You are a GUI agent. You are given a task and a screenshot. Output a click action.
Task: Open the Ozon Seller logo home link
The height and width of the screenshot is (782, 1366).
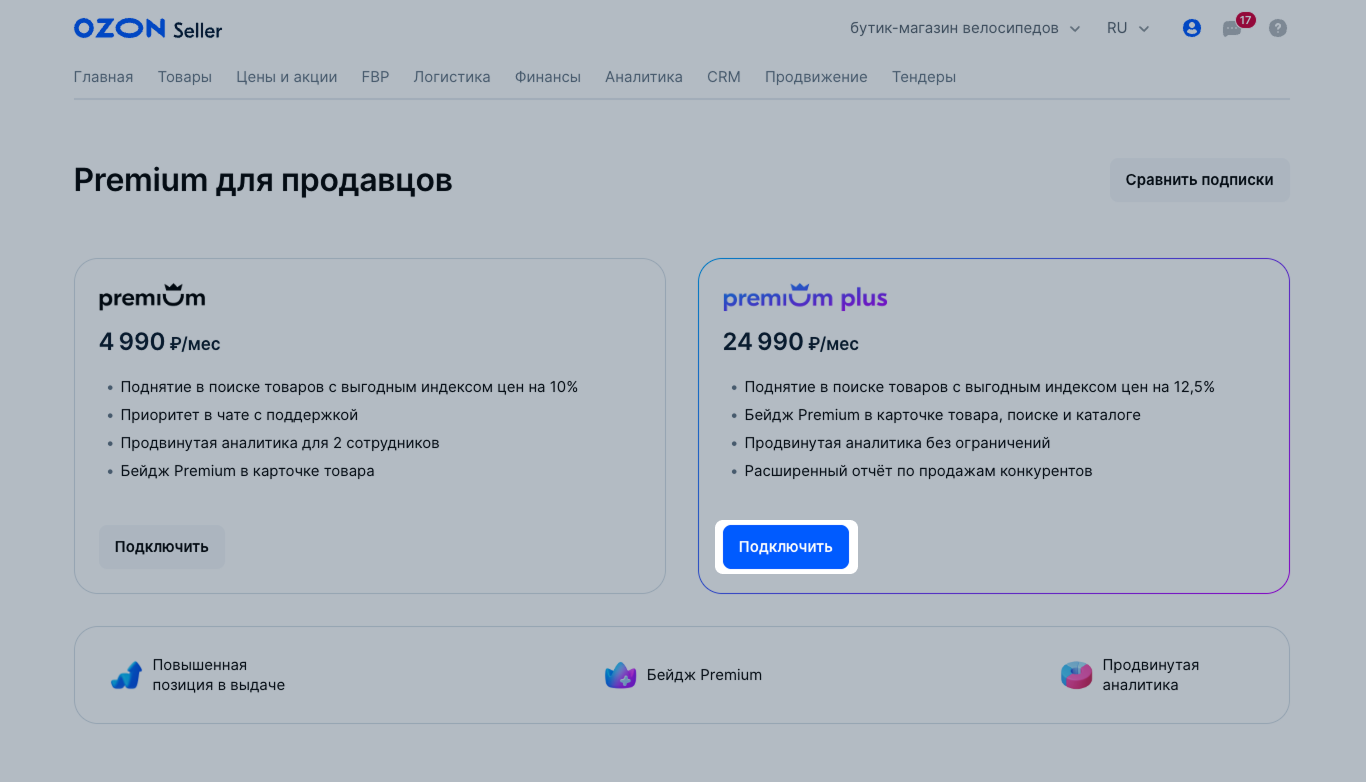pos(148,29)
